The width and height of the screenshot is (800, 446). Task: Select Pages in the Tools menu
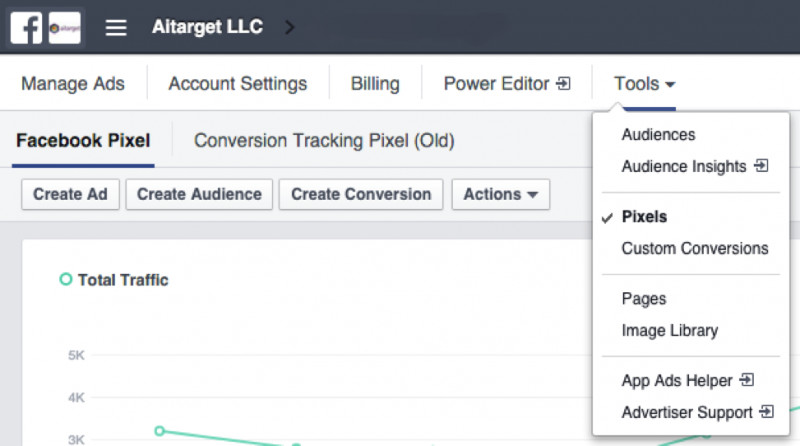[644, 299]
